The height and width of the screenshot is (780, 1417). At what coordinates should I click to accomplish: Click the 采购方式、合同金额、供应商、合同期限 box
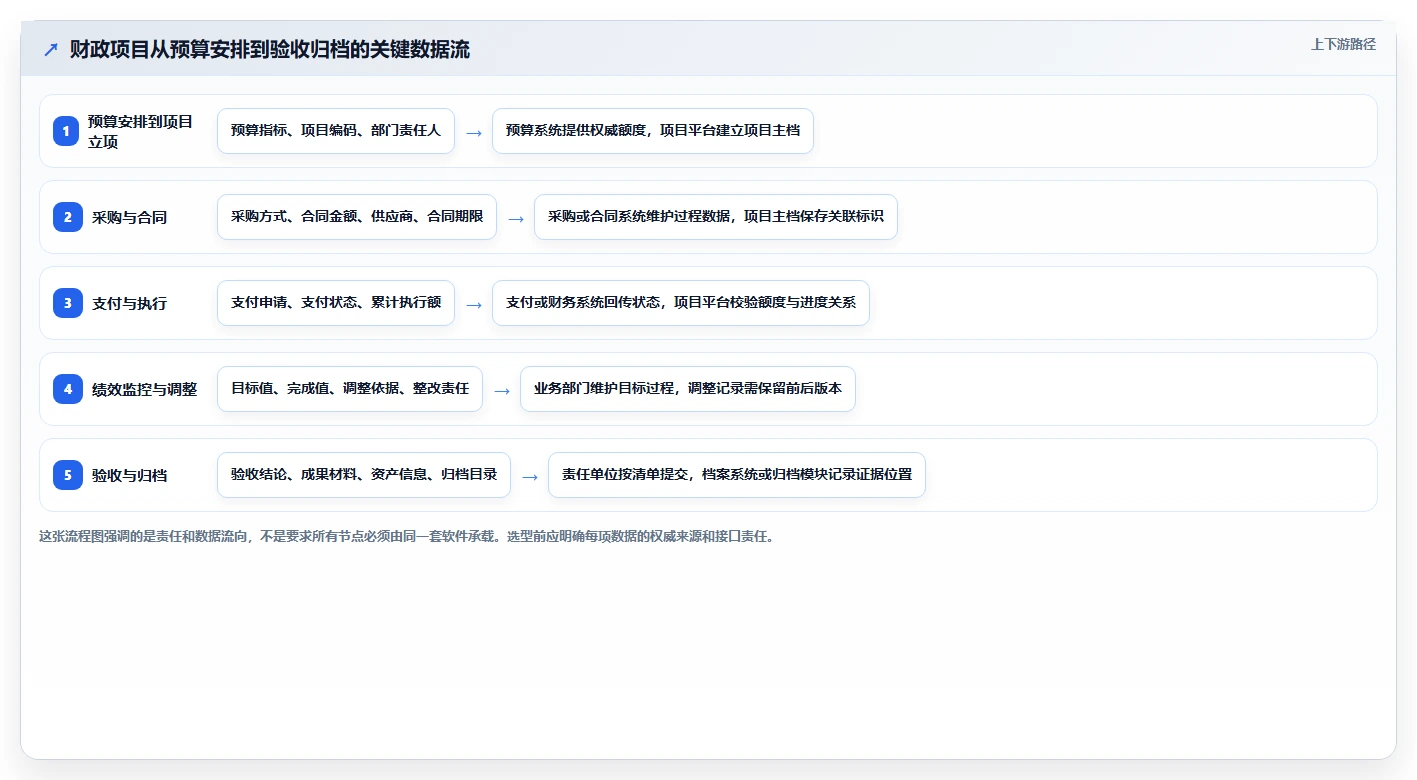point(357,217)
